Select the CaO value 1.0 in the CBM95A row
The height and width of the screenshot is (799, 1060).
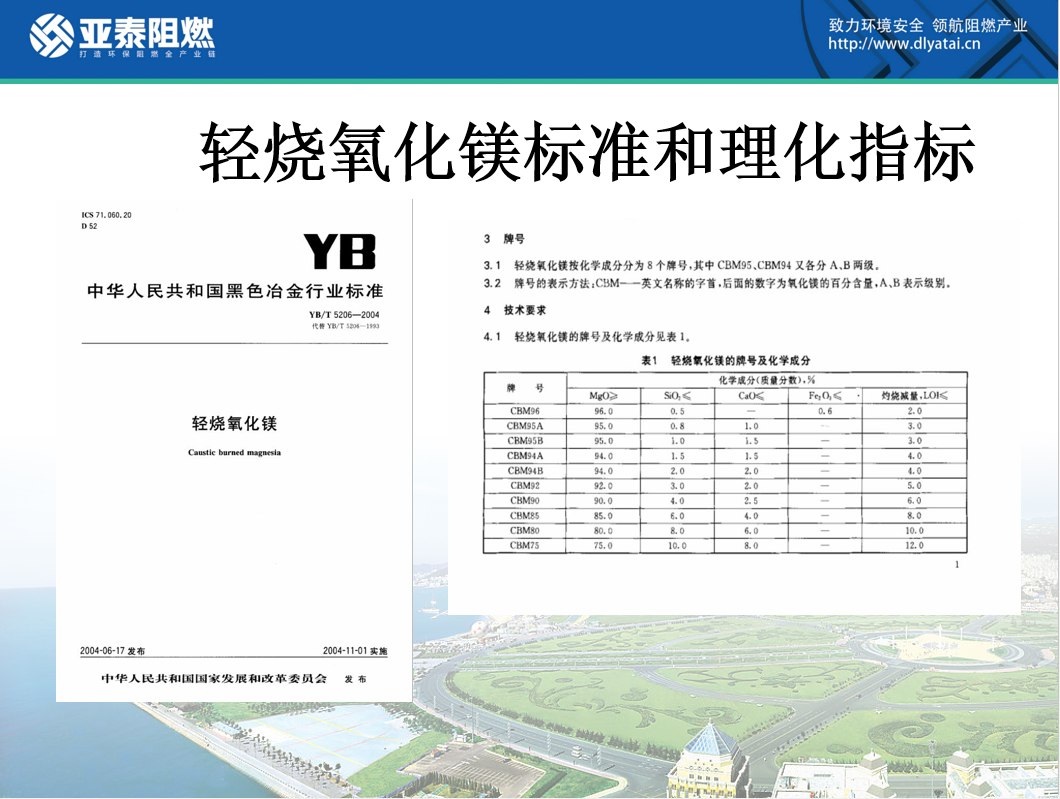pyautogui.click(x=751, y=426)
